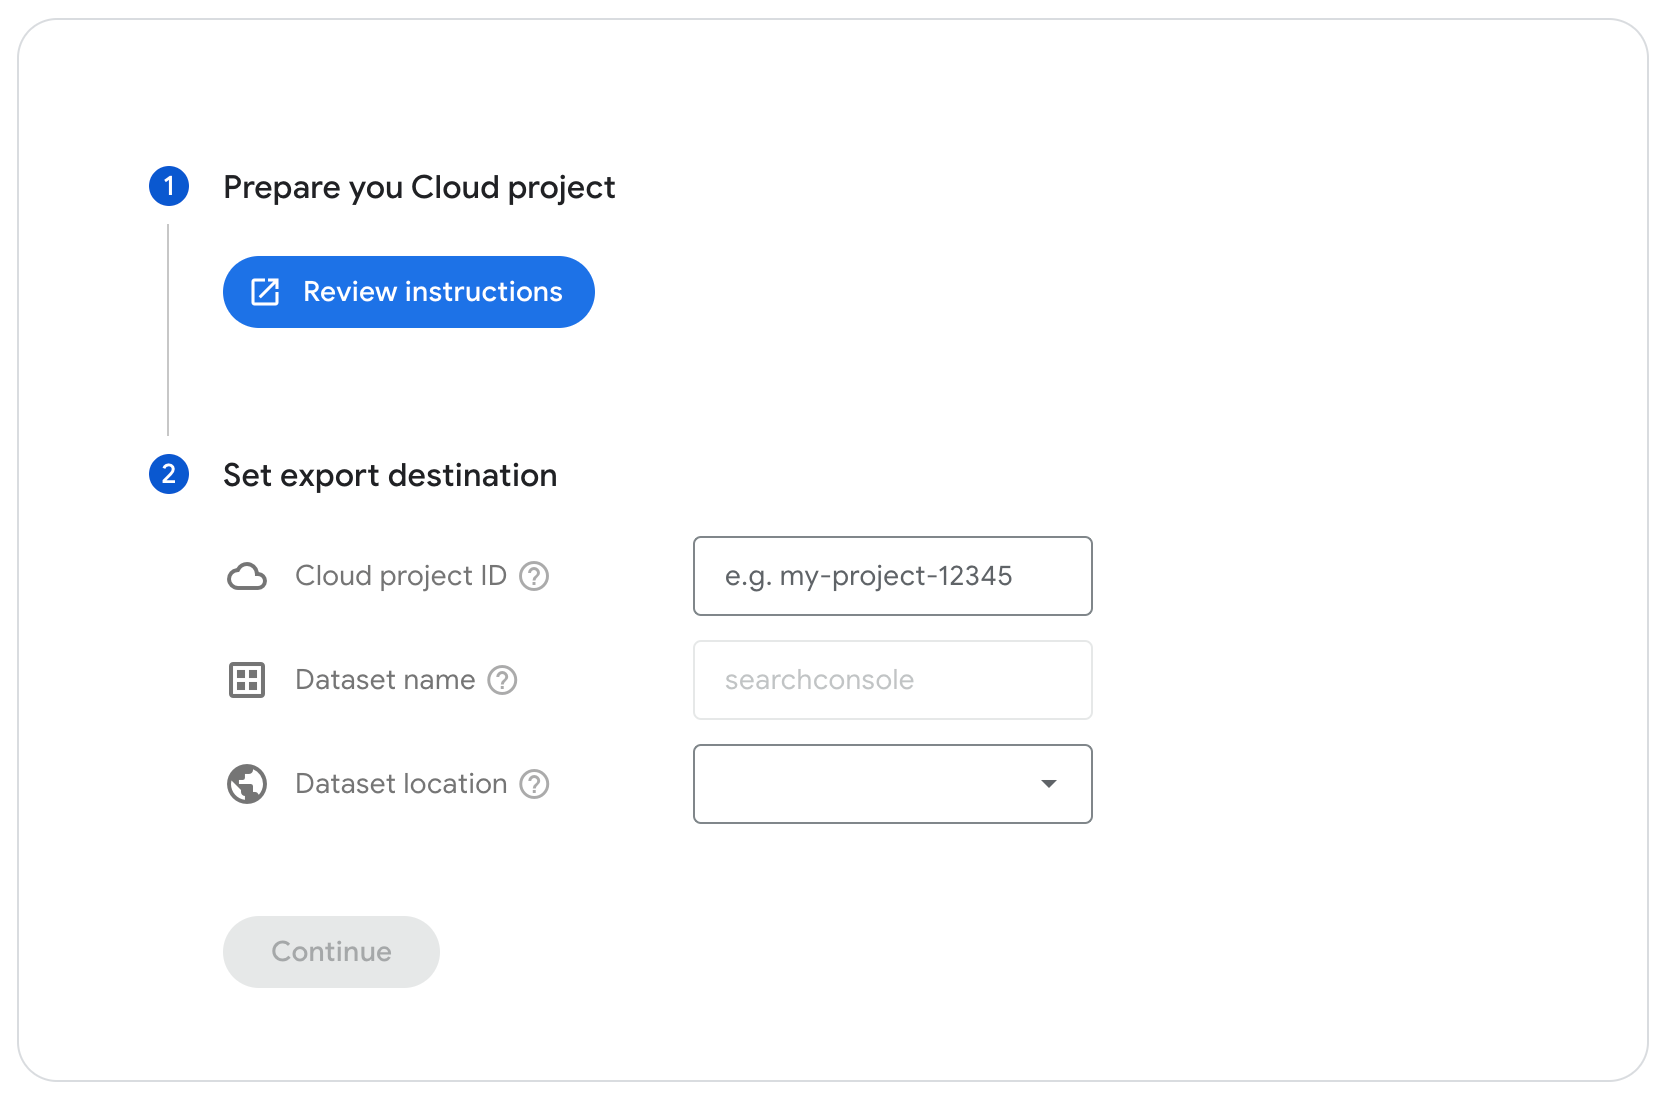Image resolution: width=1672 pixels, height=1104 pixels.
Task: Click the dataset grid icon beside Dataset name
Action: pyautogui.click(x=246, y=680)
